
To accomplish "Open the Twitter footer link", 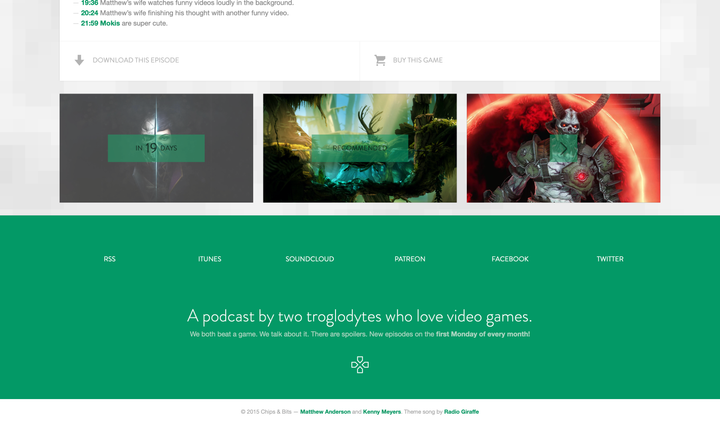I will pyautogui.click(x=610, y=259).
